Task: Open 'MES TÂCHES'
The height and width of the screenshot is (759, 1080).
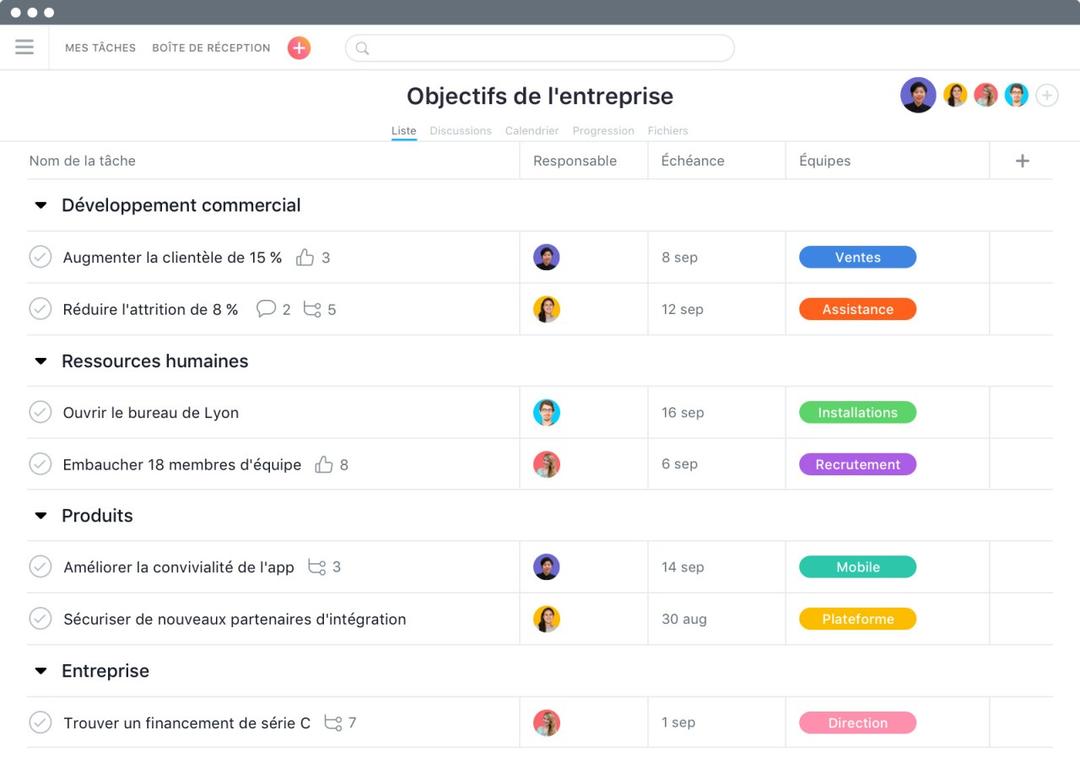Action: coord(100,47)
